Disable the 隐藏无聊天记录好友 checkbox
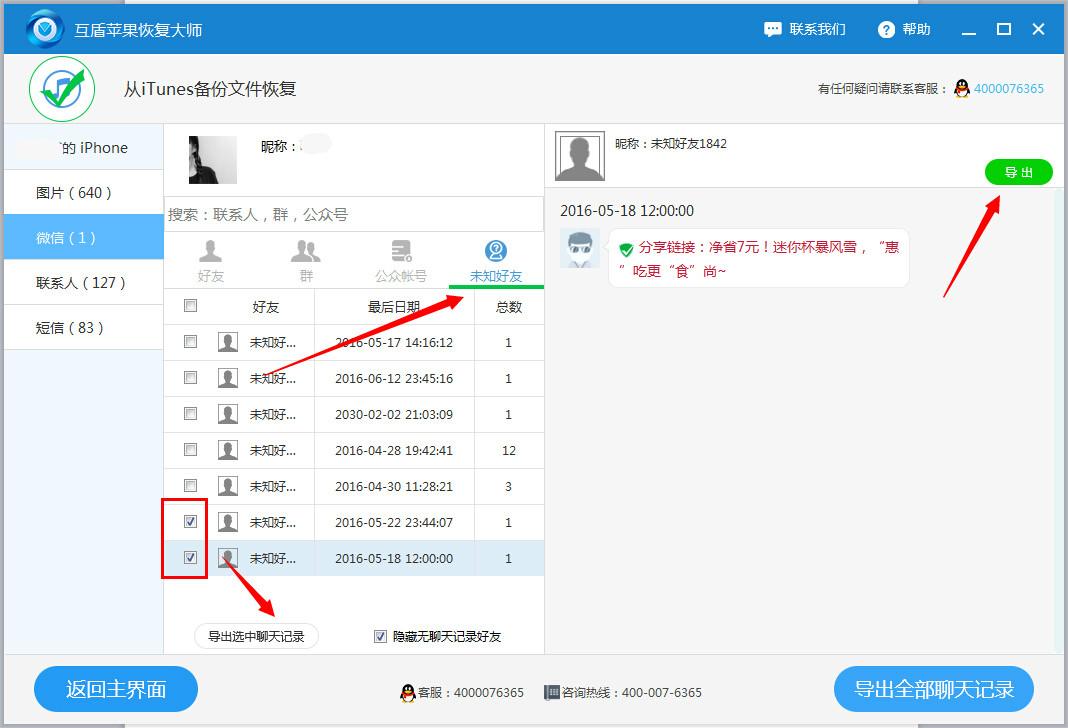This screenshot has height=728, width=1068. point(380,636)
